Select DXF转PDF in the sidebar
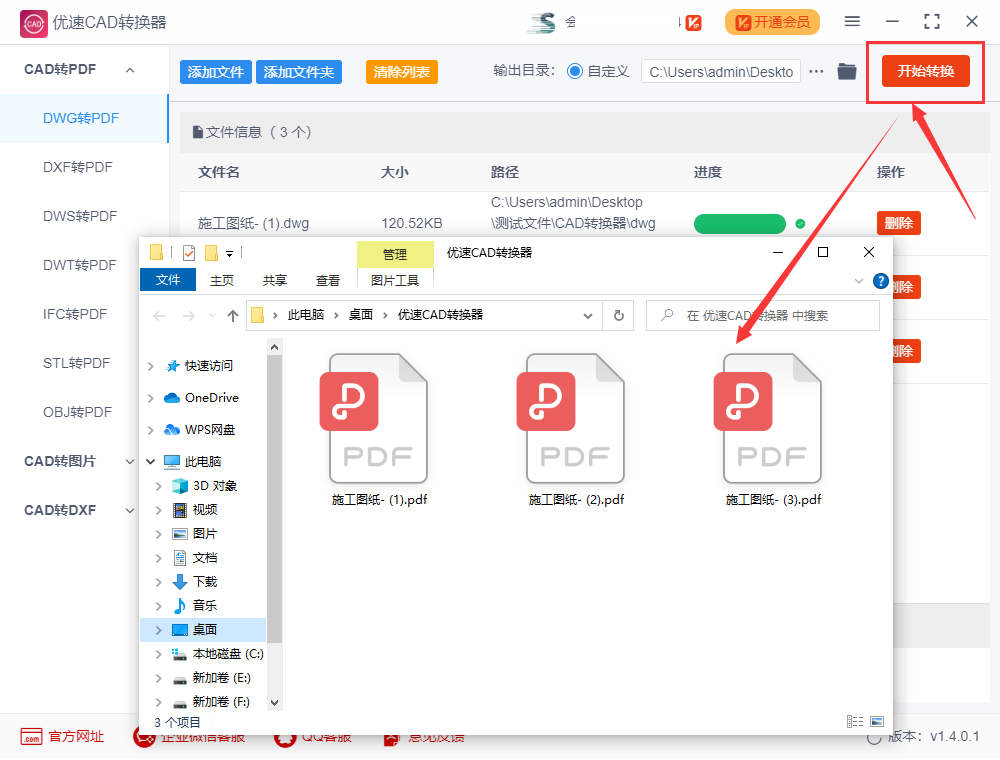1000x760 pixels. [78, 167]
